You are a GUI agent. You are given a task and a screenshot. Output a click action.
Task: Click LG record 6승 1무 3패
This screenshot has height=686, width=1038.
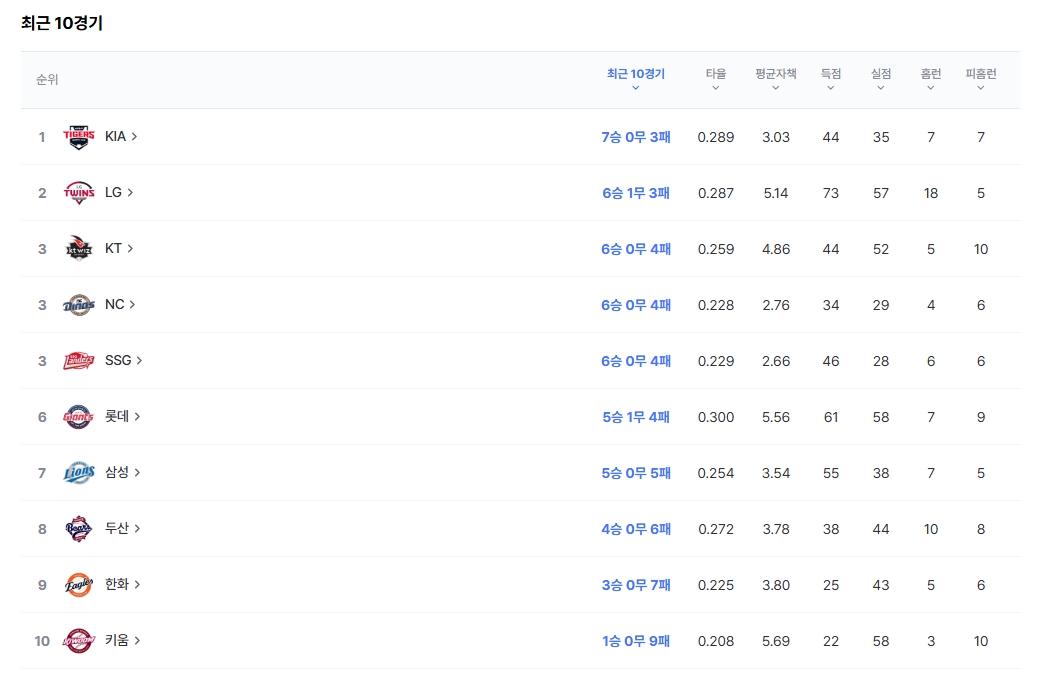(x=636, y=193)
